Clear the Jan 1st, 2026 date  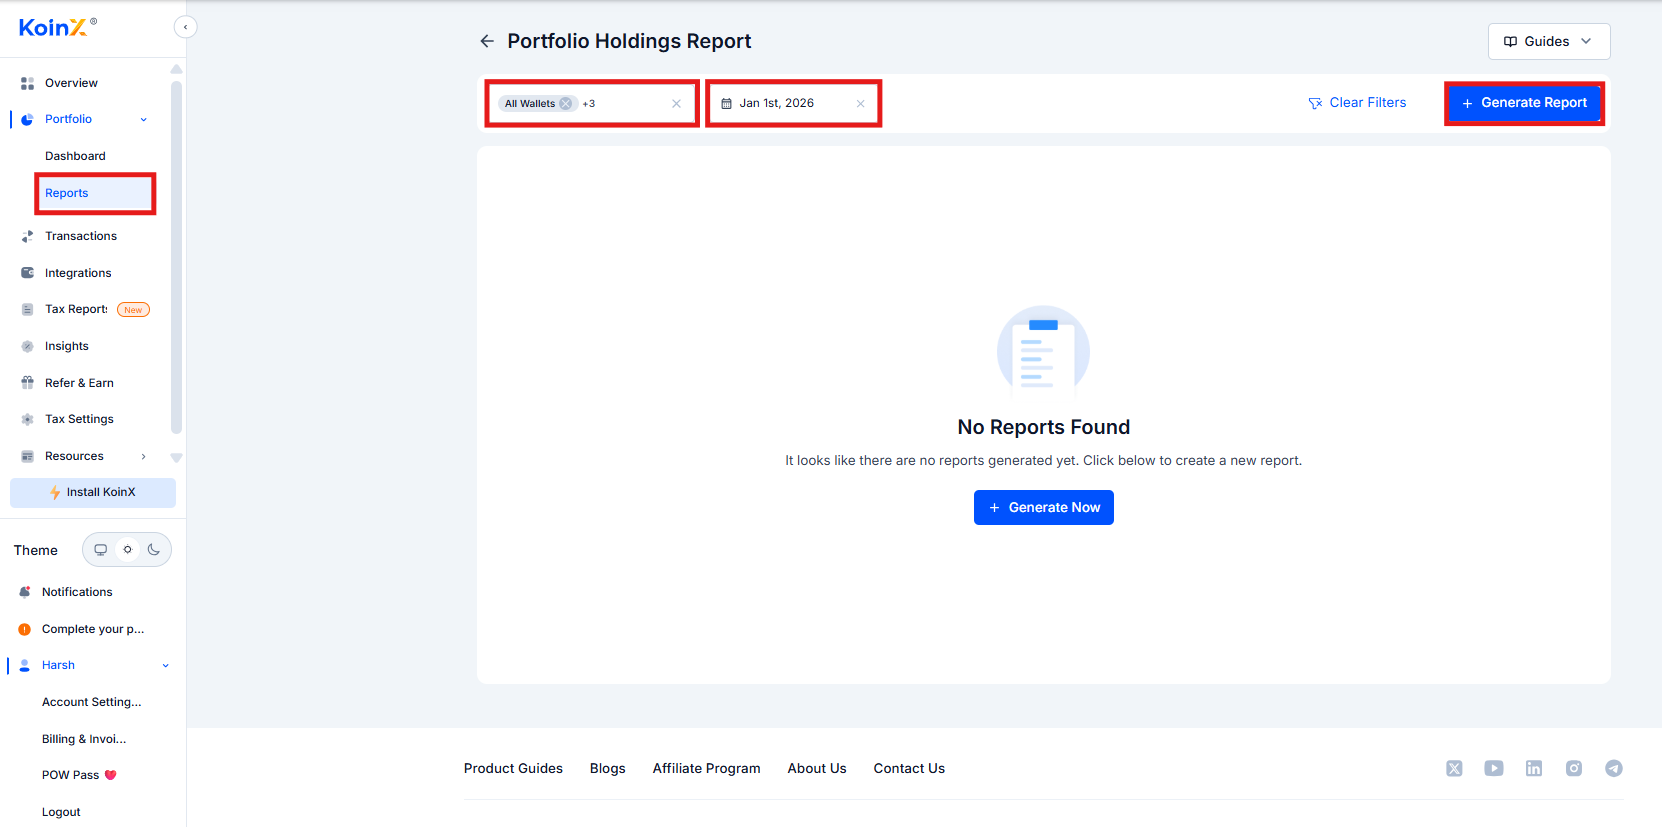(860, 103)
